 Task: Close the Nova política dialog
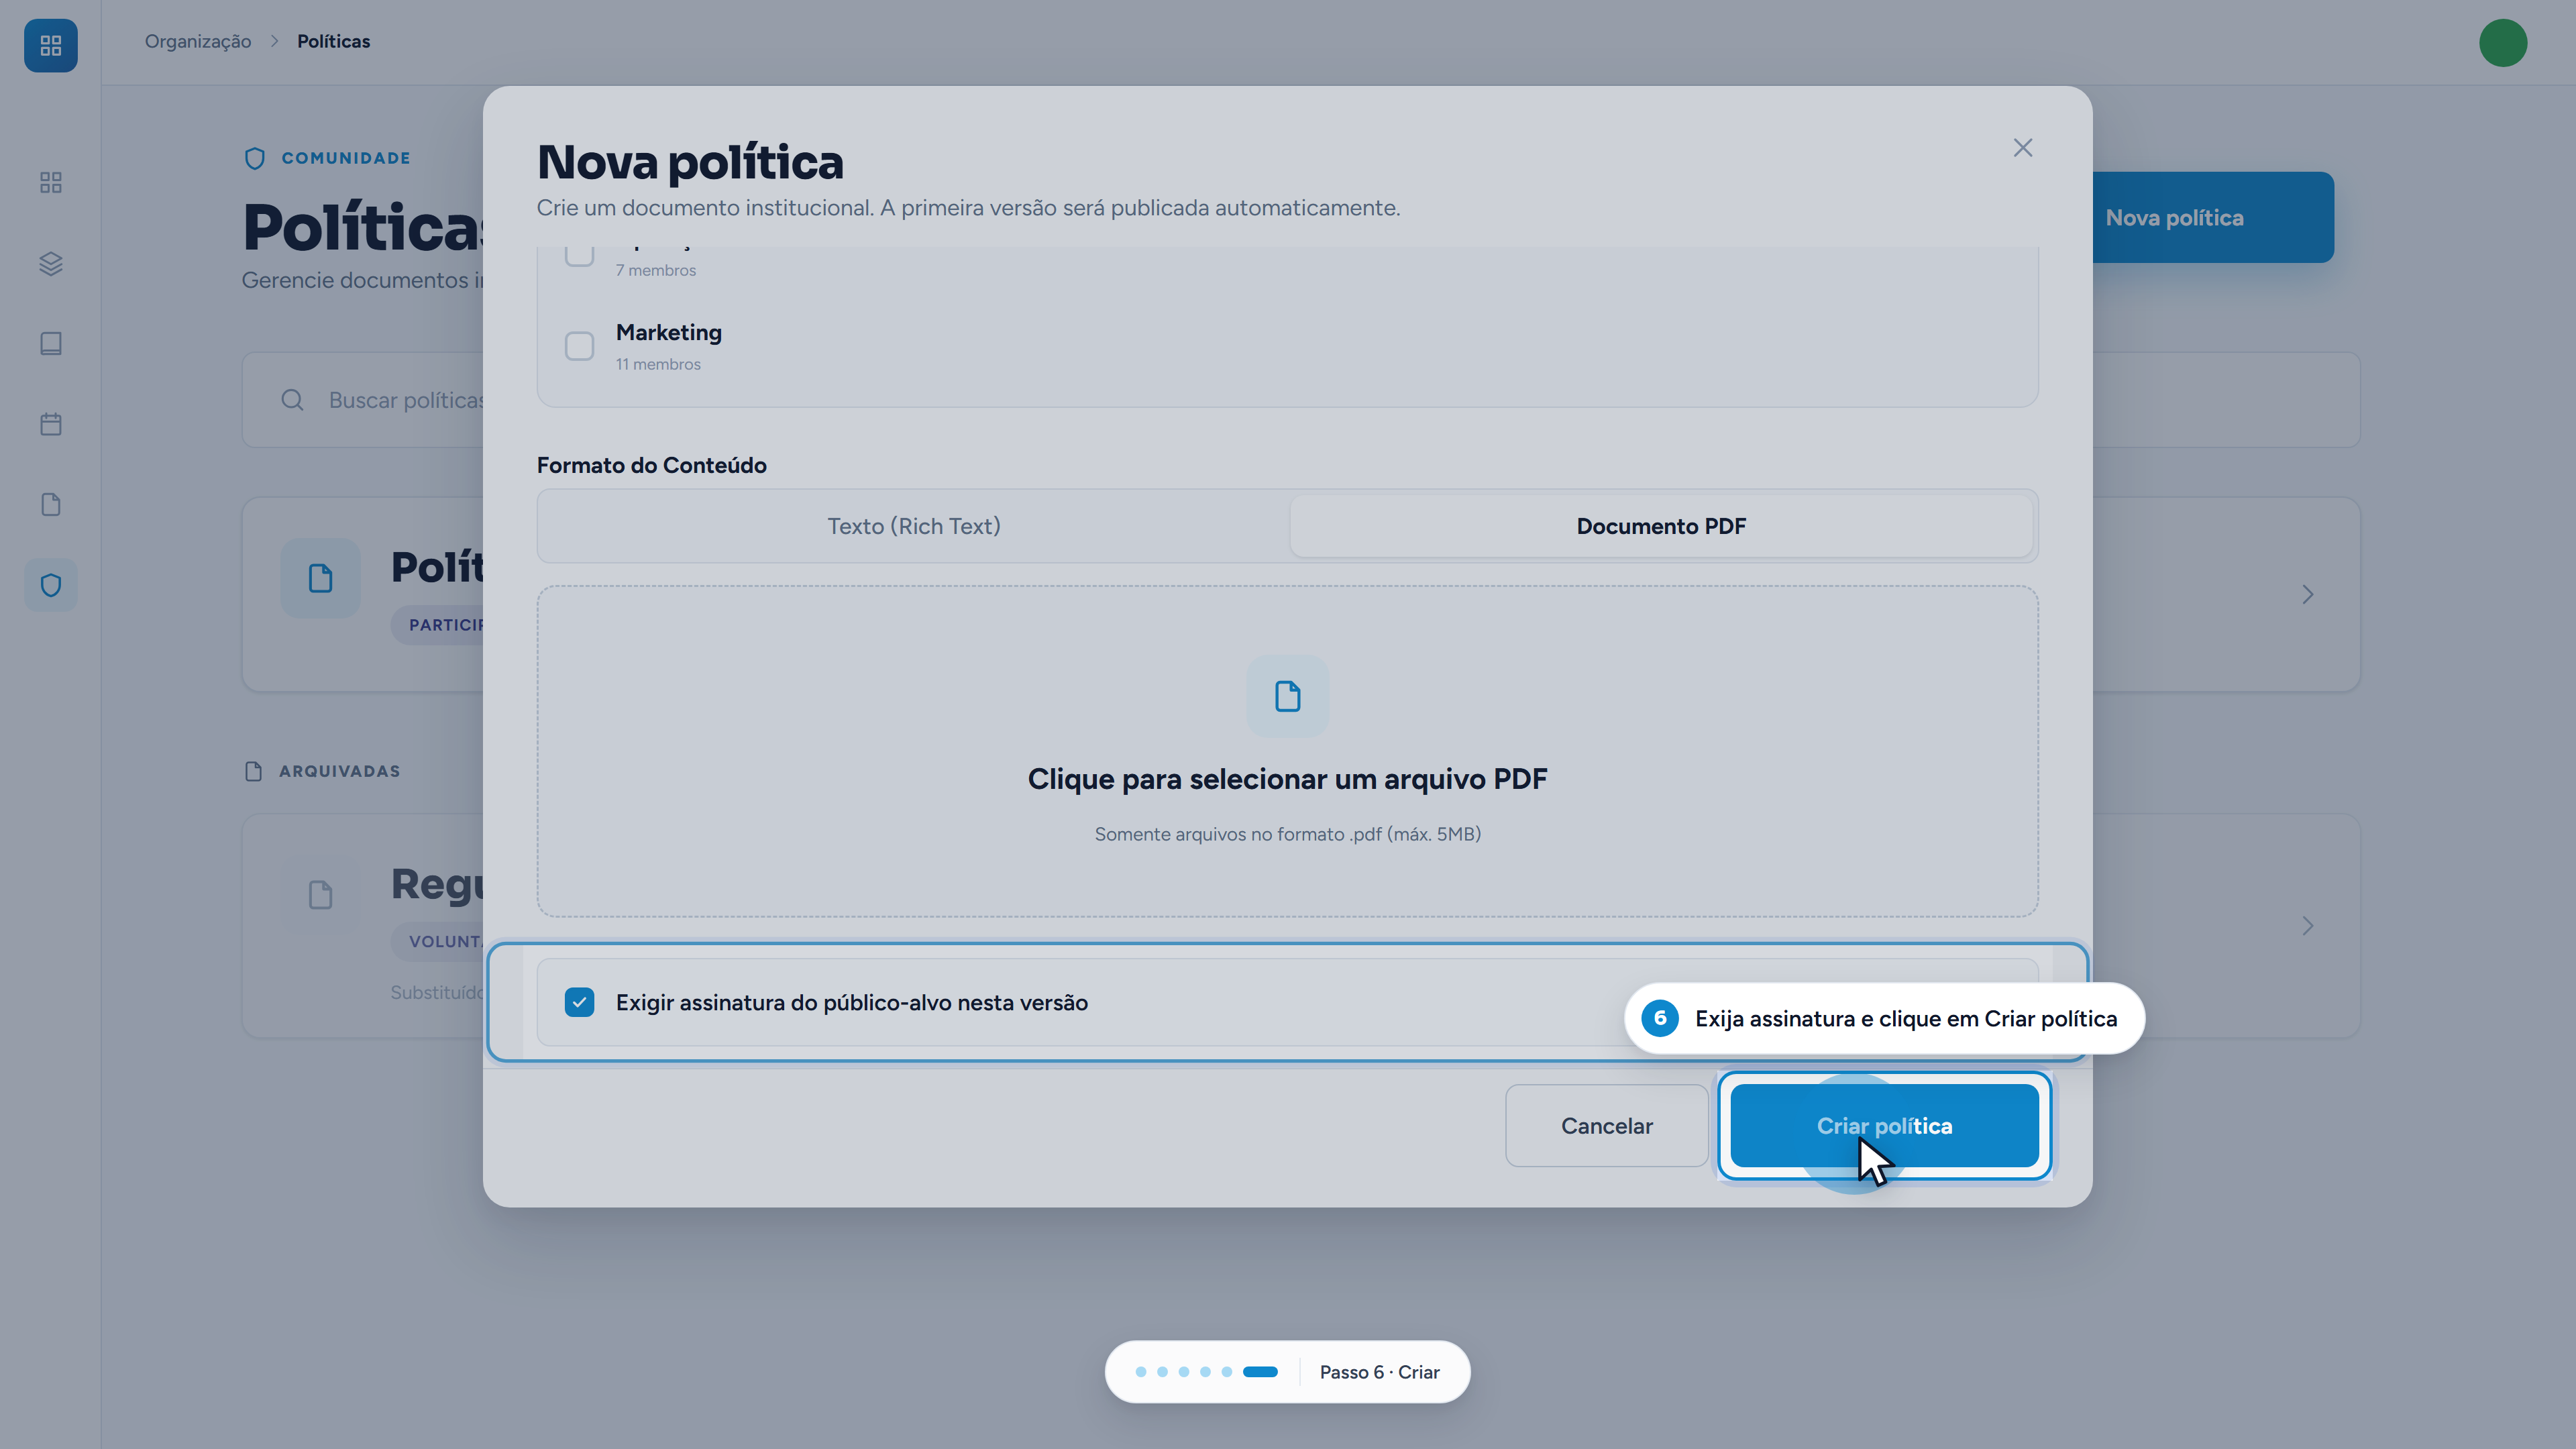point(2022,148)
